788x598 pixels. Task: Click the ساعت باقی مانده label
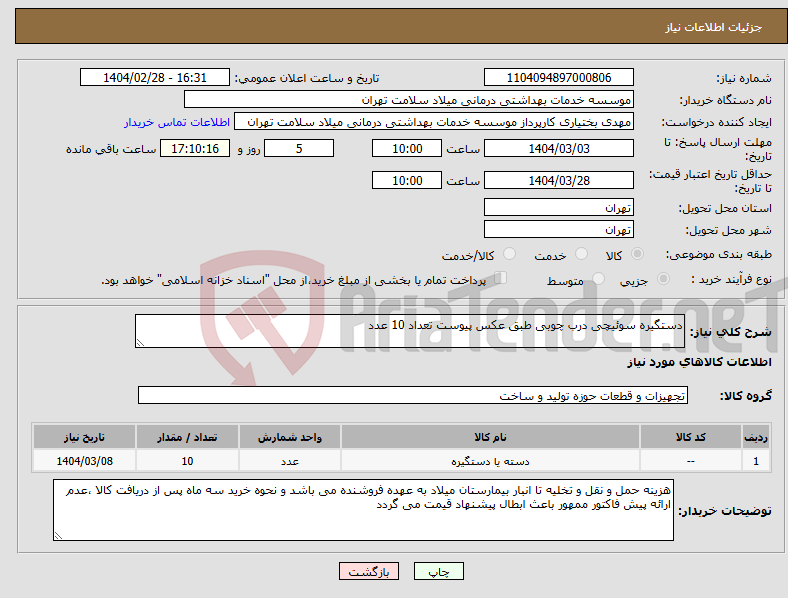tap(111, 149)
